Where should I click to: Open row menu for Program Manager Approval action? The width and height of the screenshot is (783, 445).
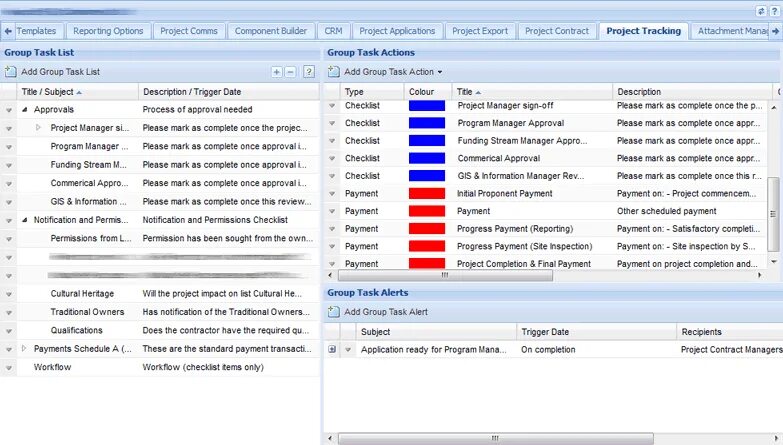pyautogui.click(x=332, y=123)
